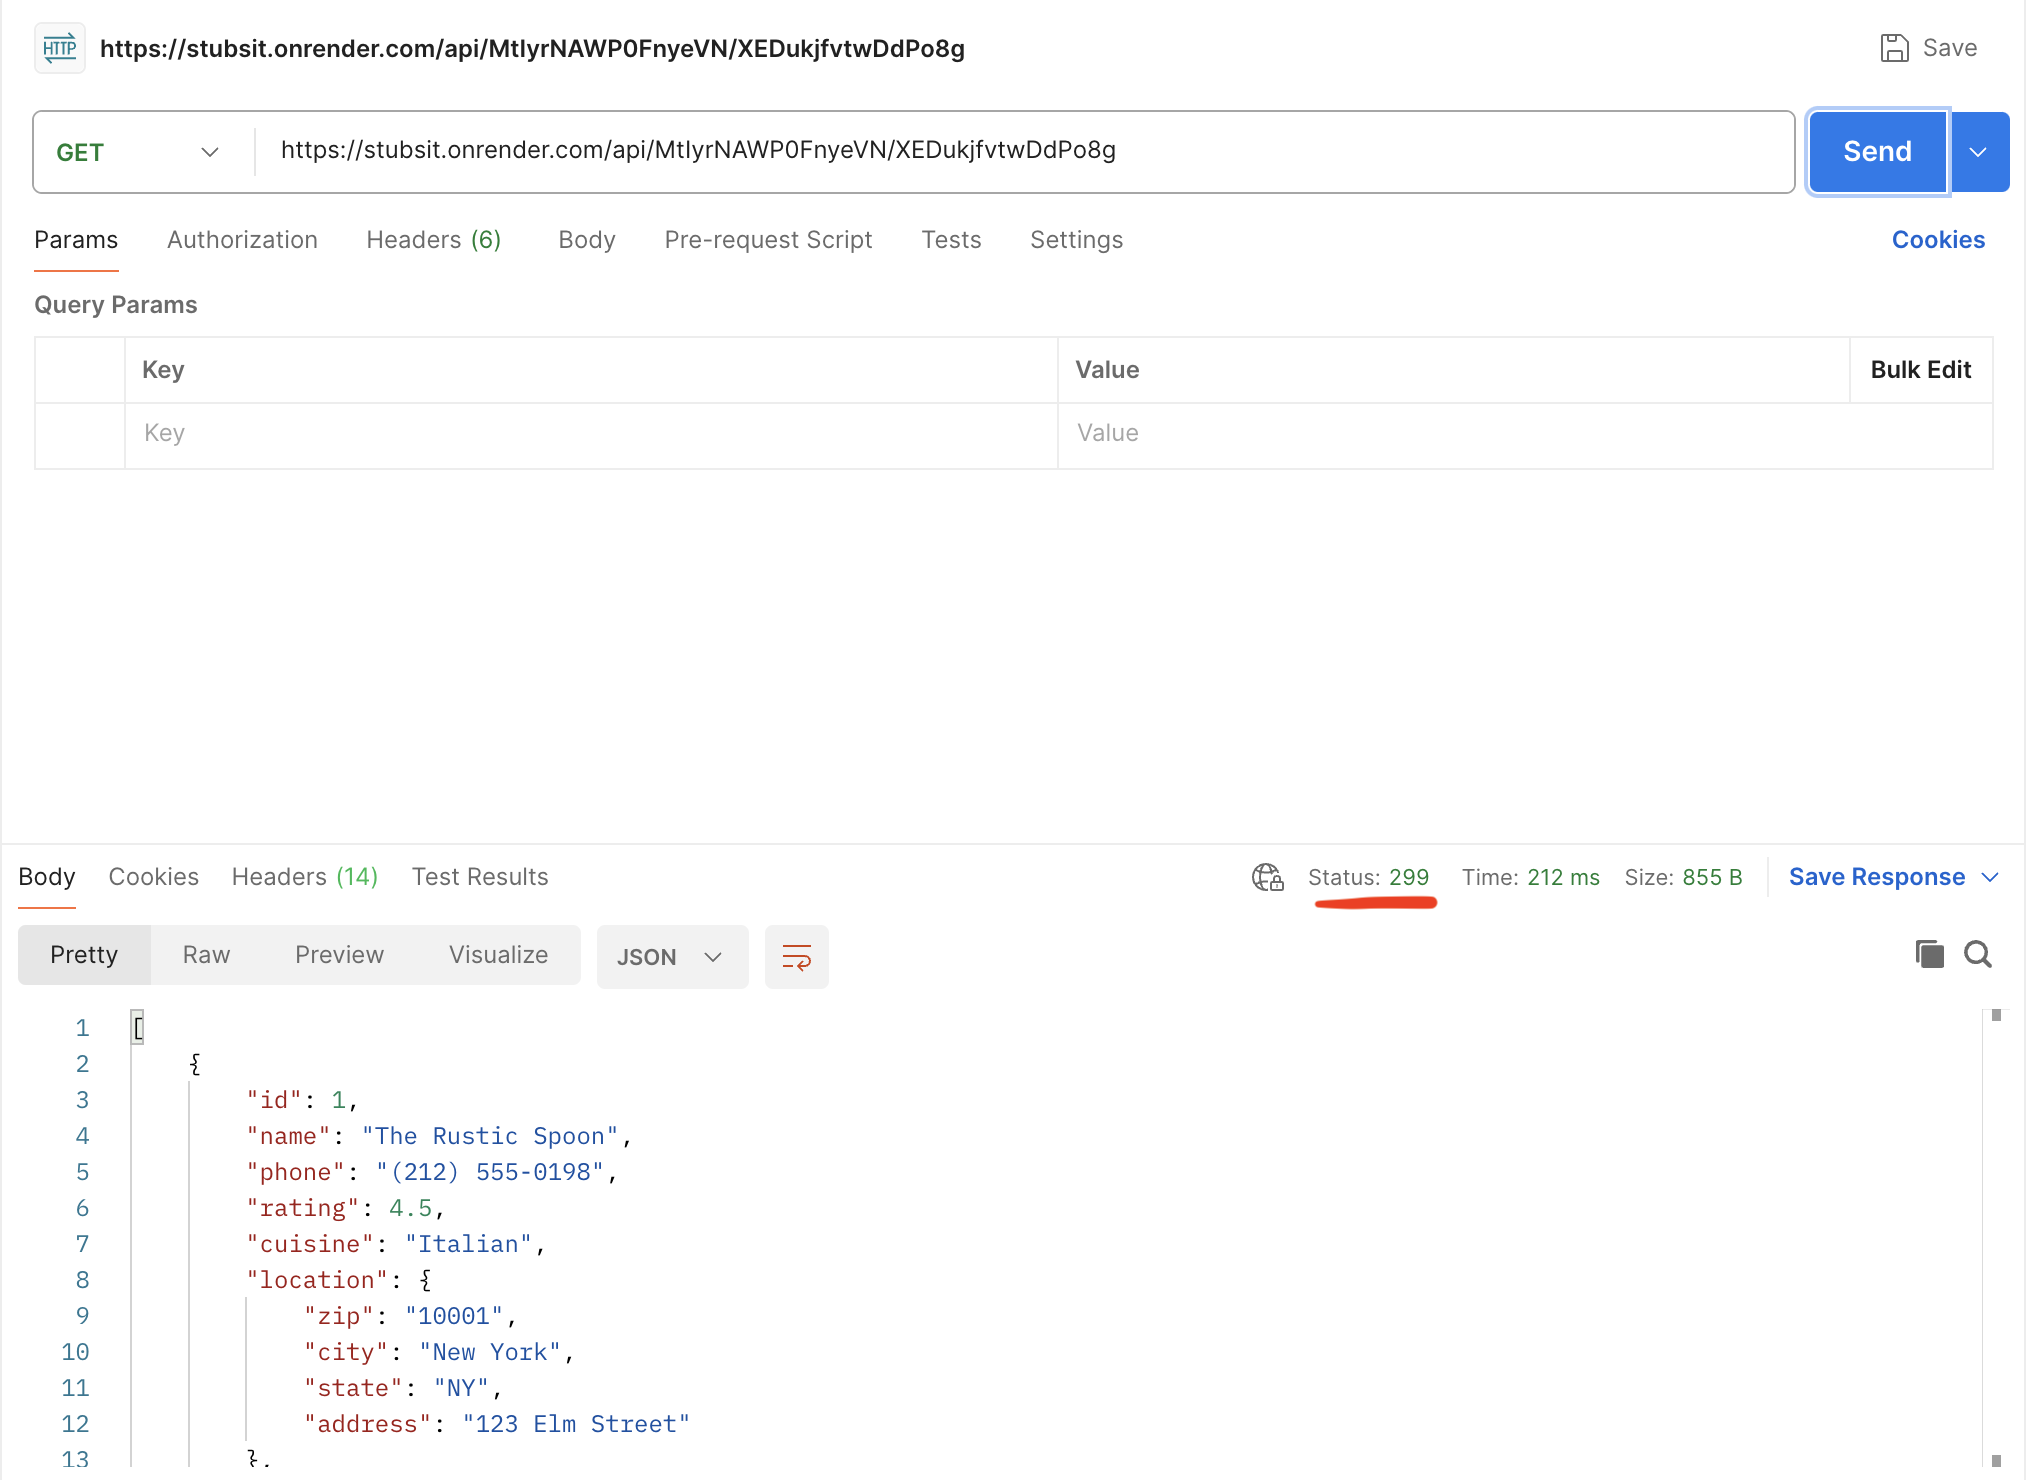Viewport: 2026px width, 1480px height.
Task: Click the network globe lock icon
Action: [1267, 877]
